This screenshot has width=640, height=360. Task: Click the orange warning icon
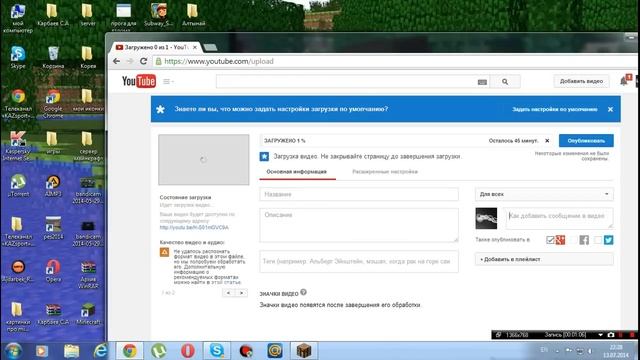[x=164, y=252]
